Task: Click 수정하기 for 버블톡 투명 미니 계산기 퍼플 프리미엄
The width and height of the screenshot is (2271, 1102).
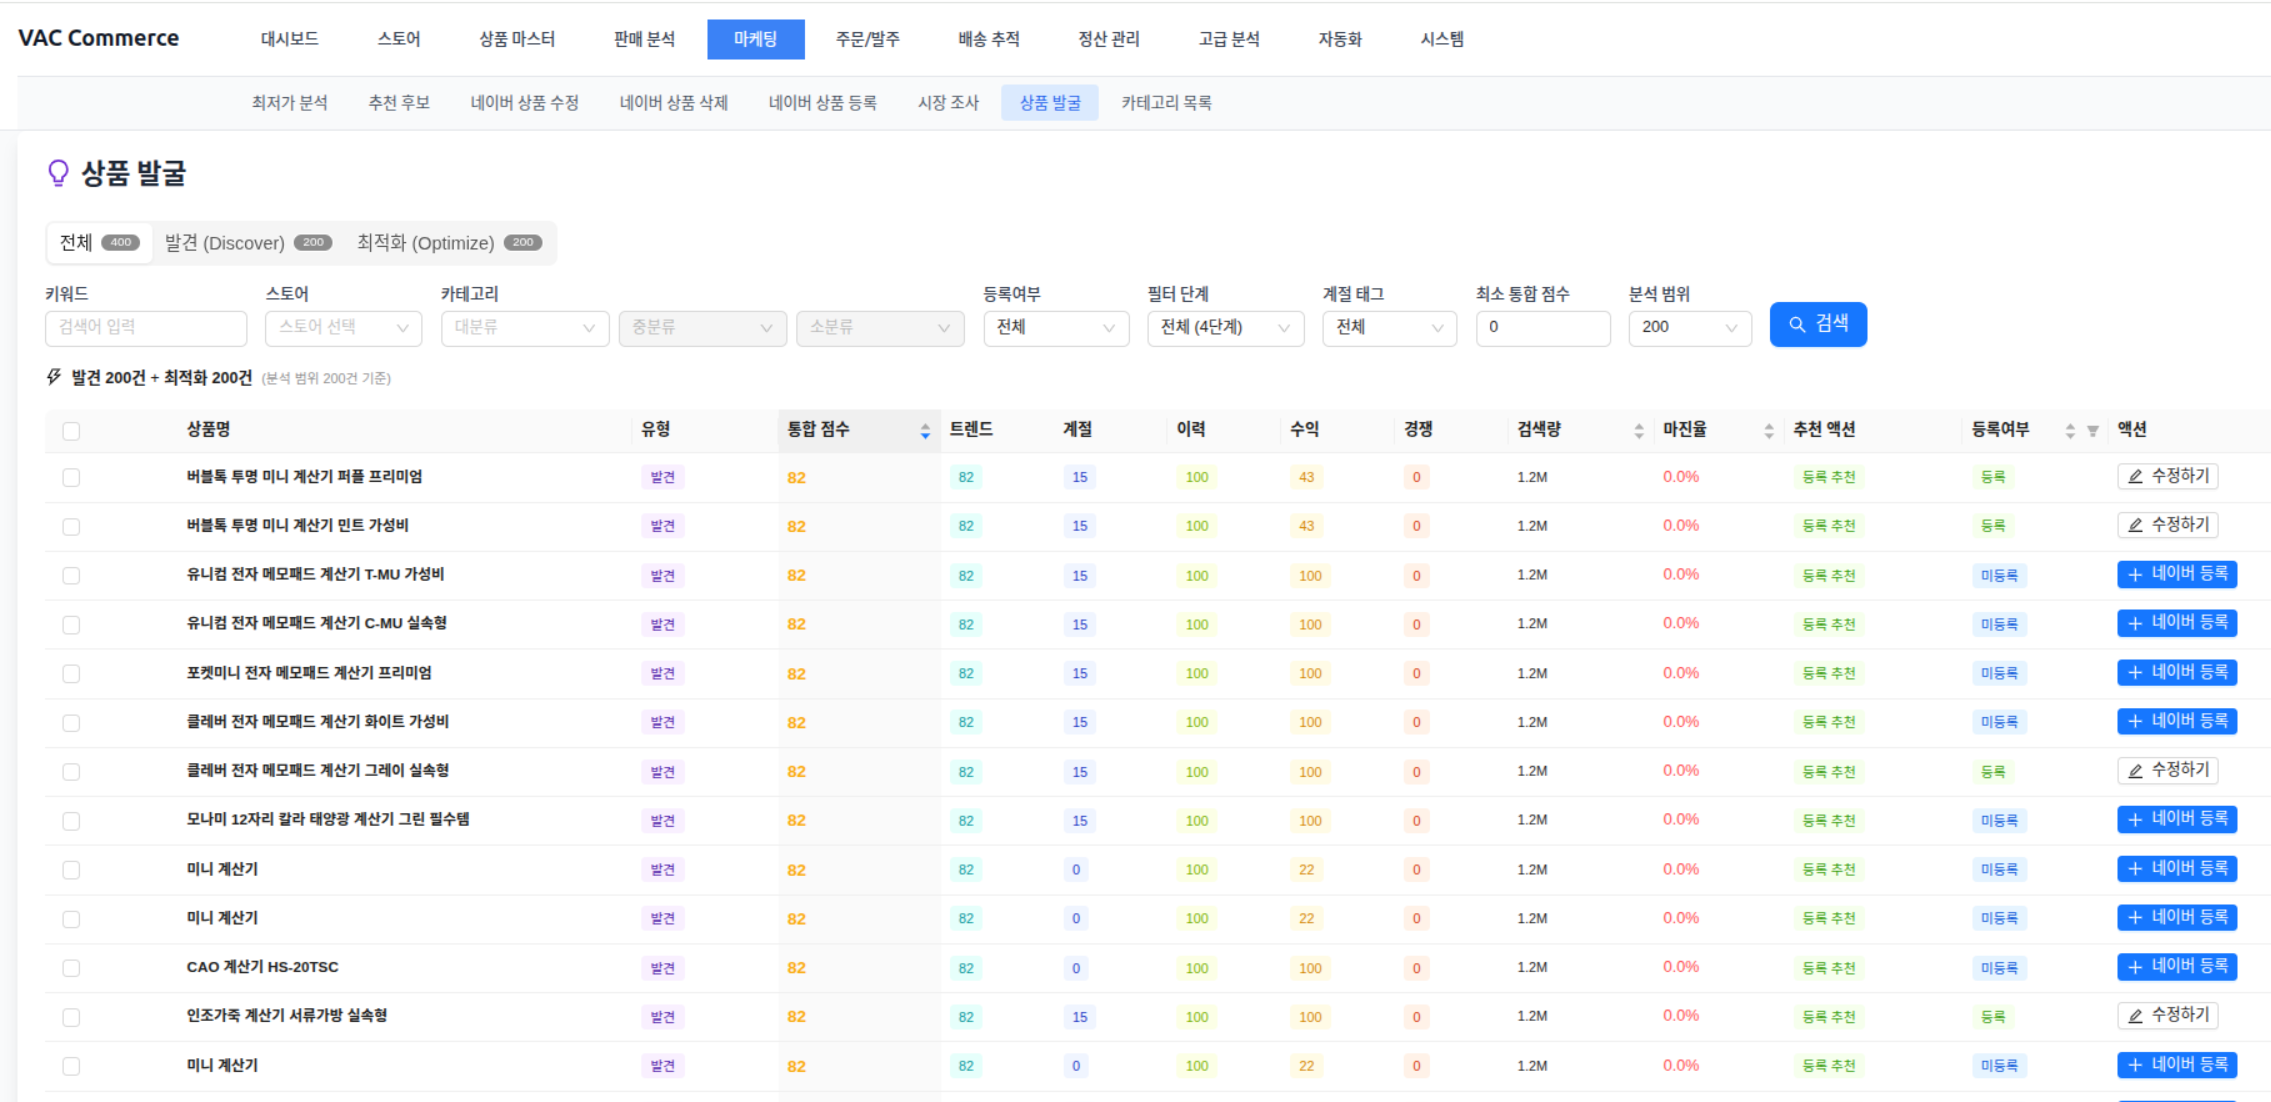Action: click(2167, 476)
